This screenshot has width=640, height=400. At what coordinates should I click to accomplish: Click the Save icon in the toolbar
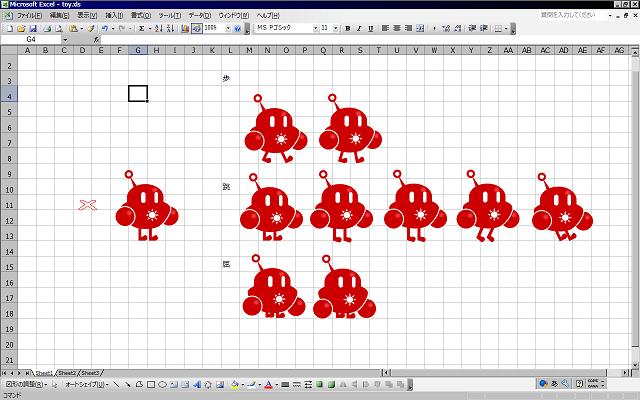(x=33, y=28)
